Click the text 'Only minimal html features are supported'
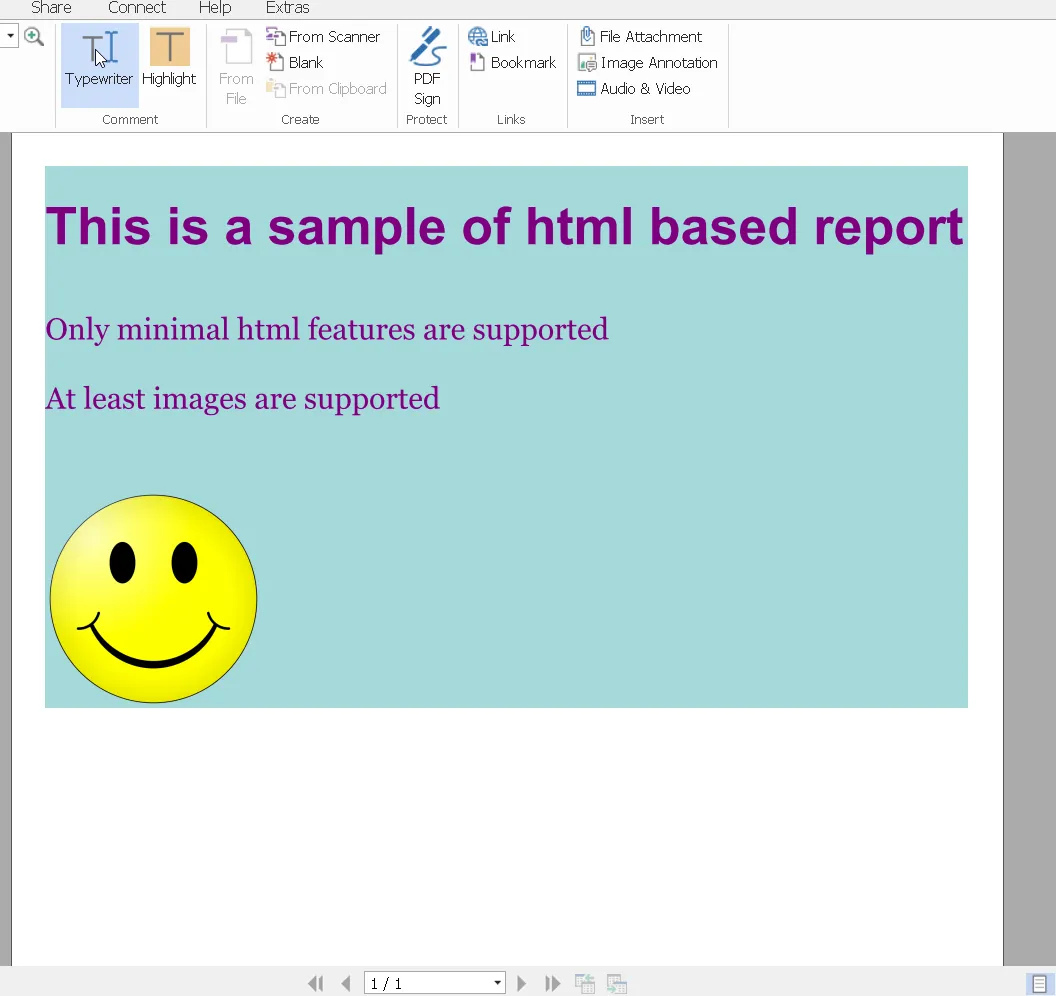Viewport: 1056px width, 996px height. coord(327,330)
